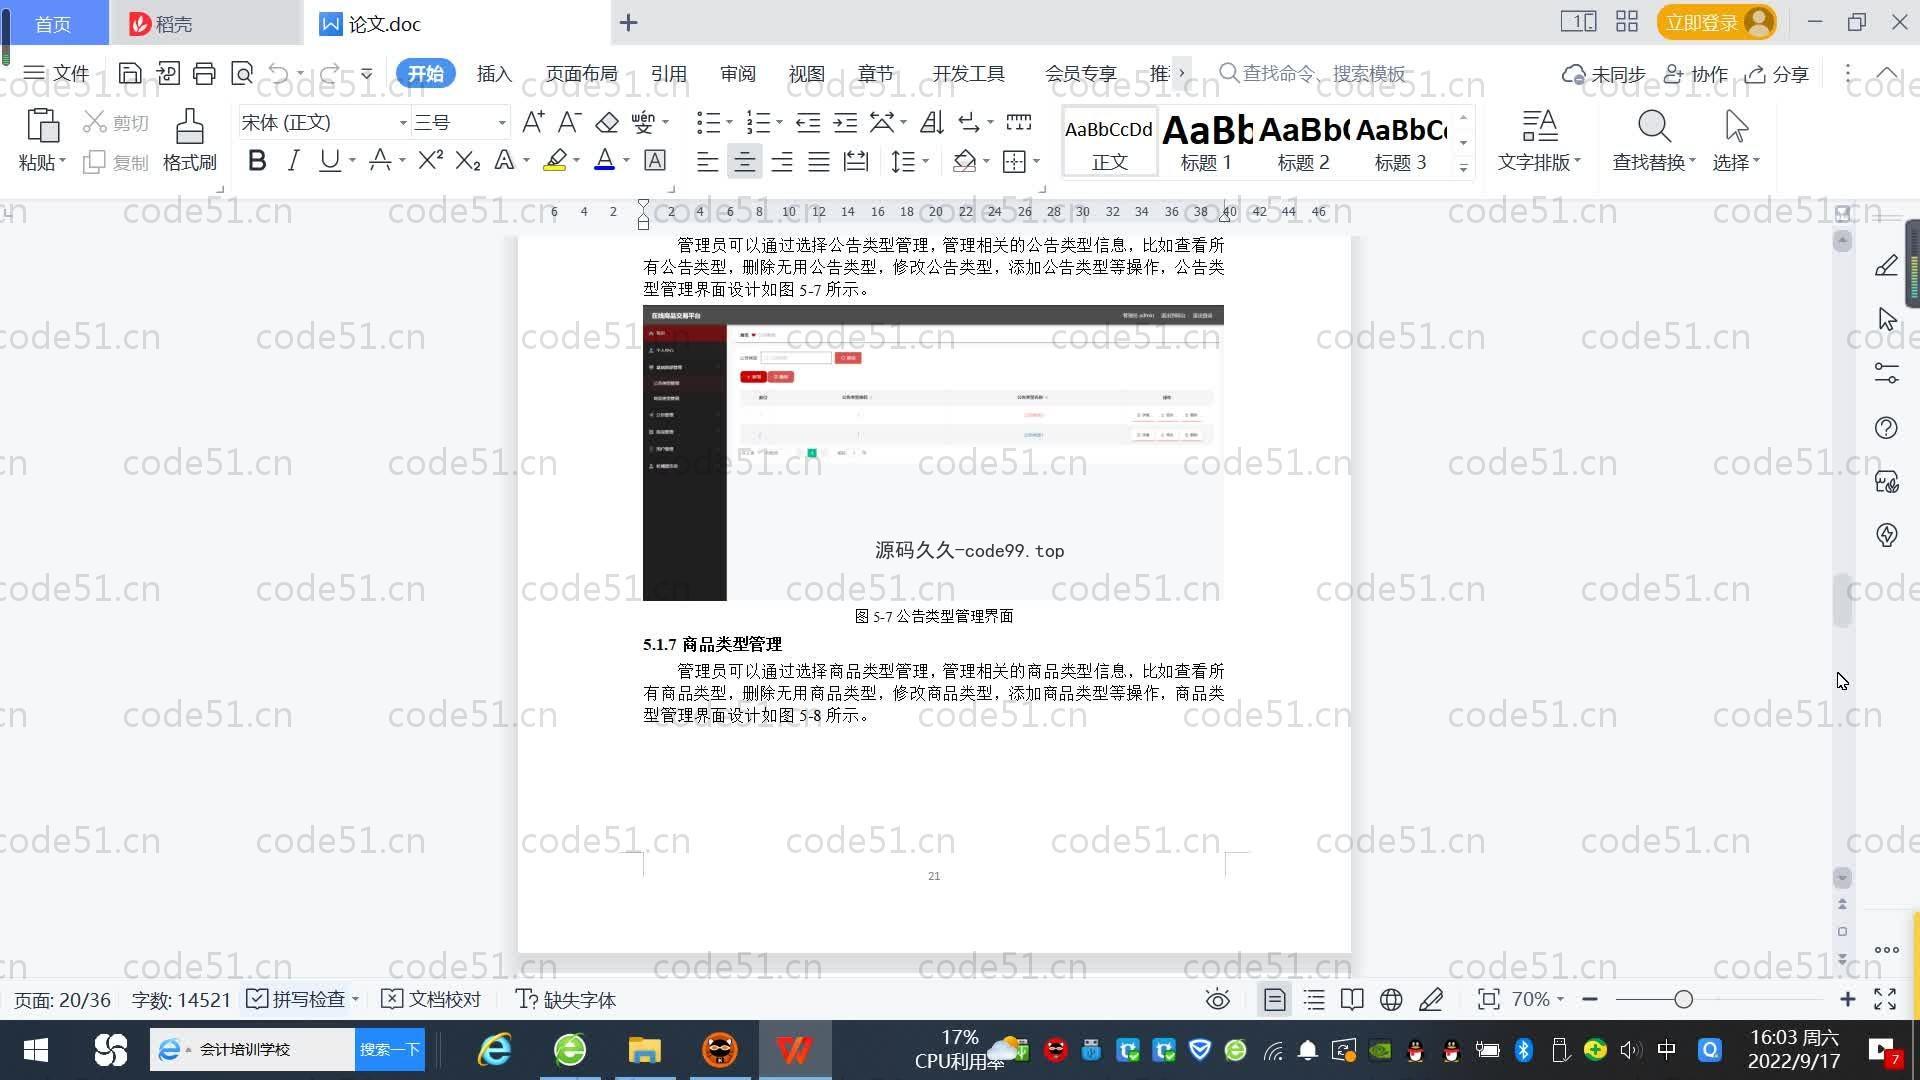Image resolution: width=1920 pixels, height=1080 pixels.
Task: Switch to reading layout view icon
Action: pyautogui.click(x=1352, y=1000)
